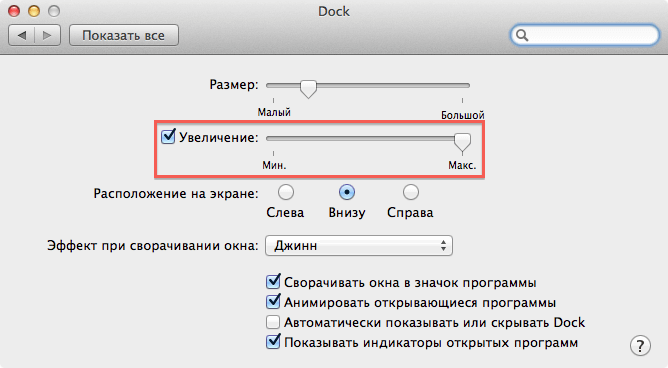The image size is (668, 368).
Task: Enable Автоматически показывать или скрывать Dock
Action: [x=273, y=322]
